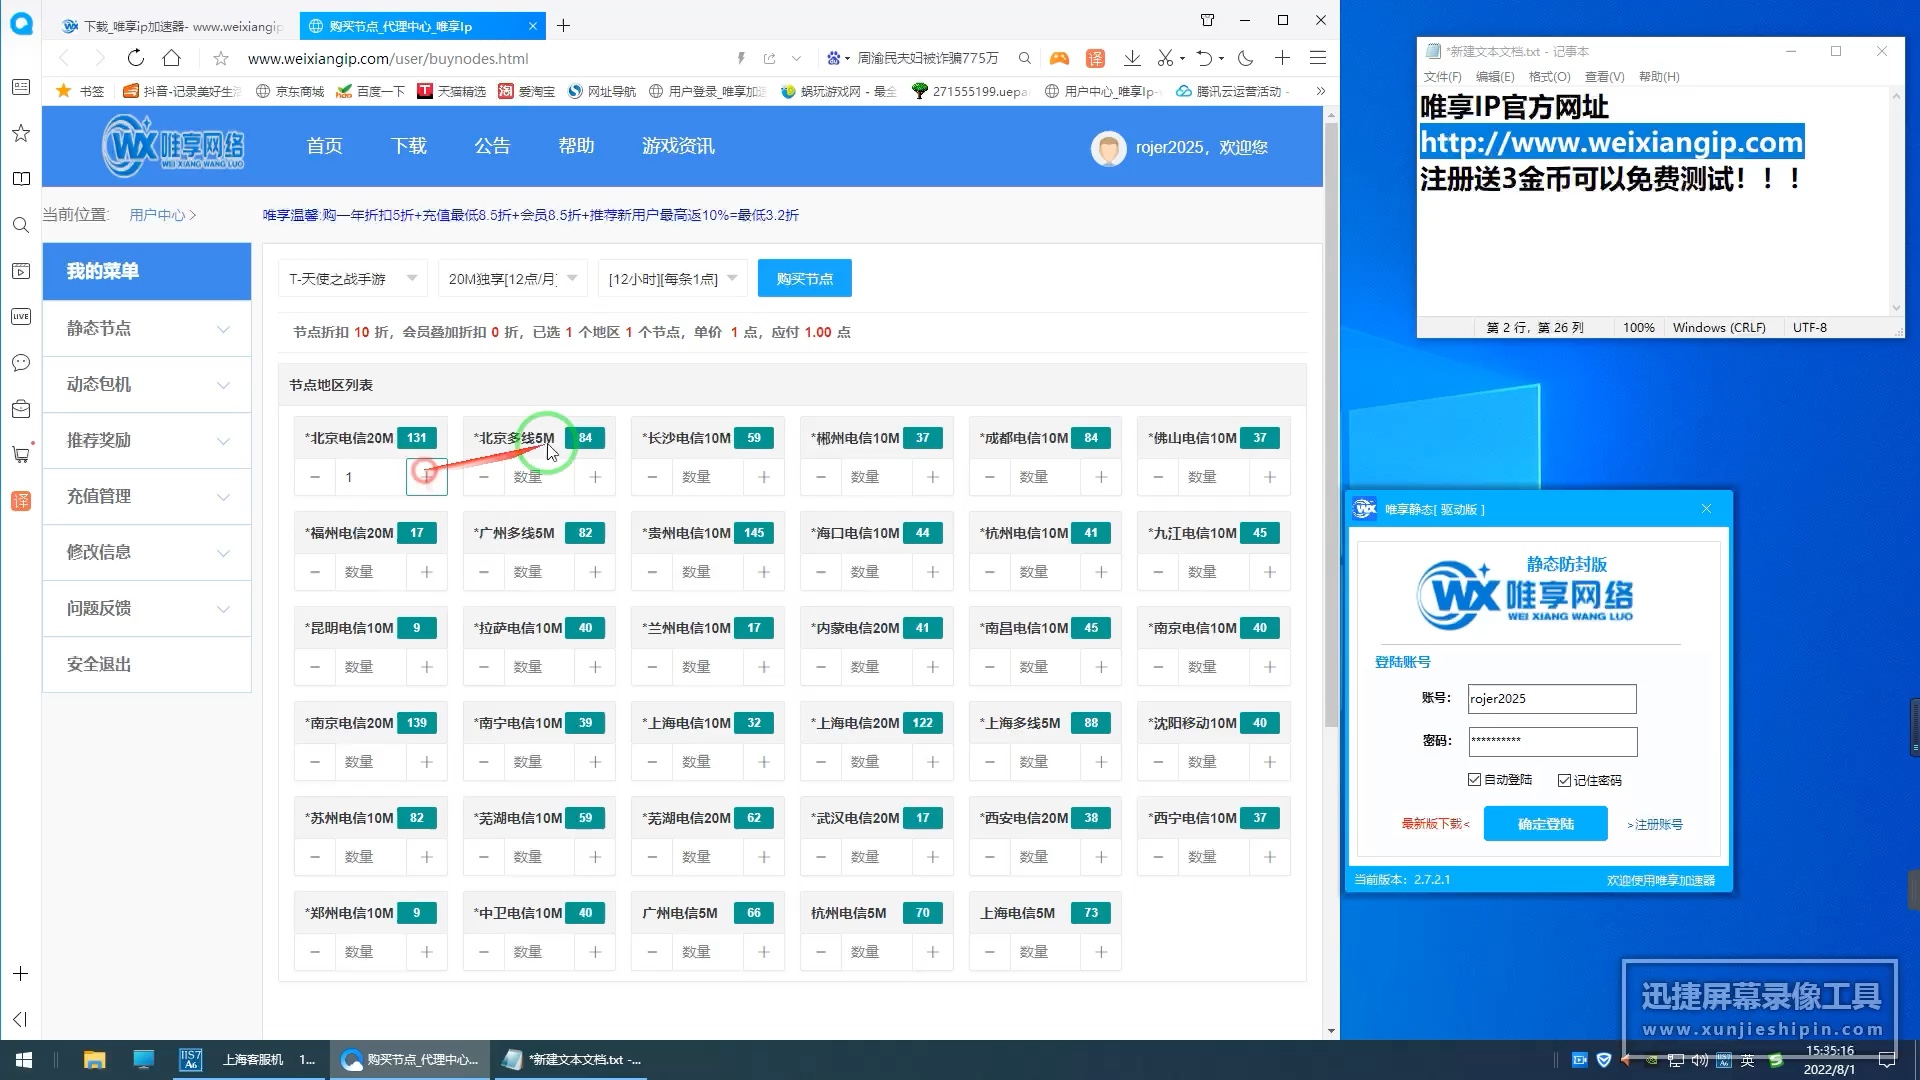Expand the 充值管理 menu section
This screenshot has height=1080, width=1920.
tap(147, 496)
